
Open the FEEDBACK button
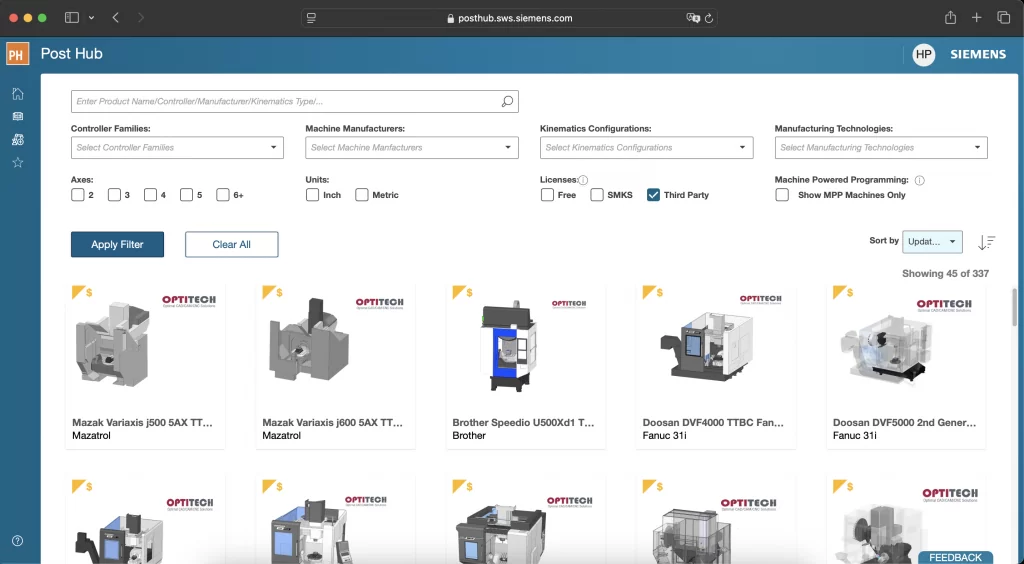955,557
